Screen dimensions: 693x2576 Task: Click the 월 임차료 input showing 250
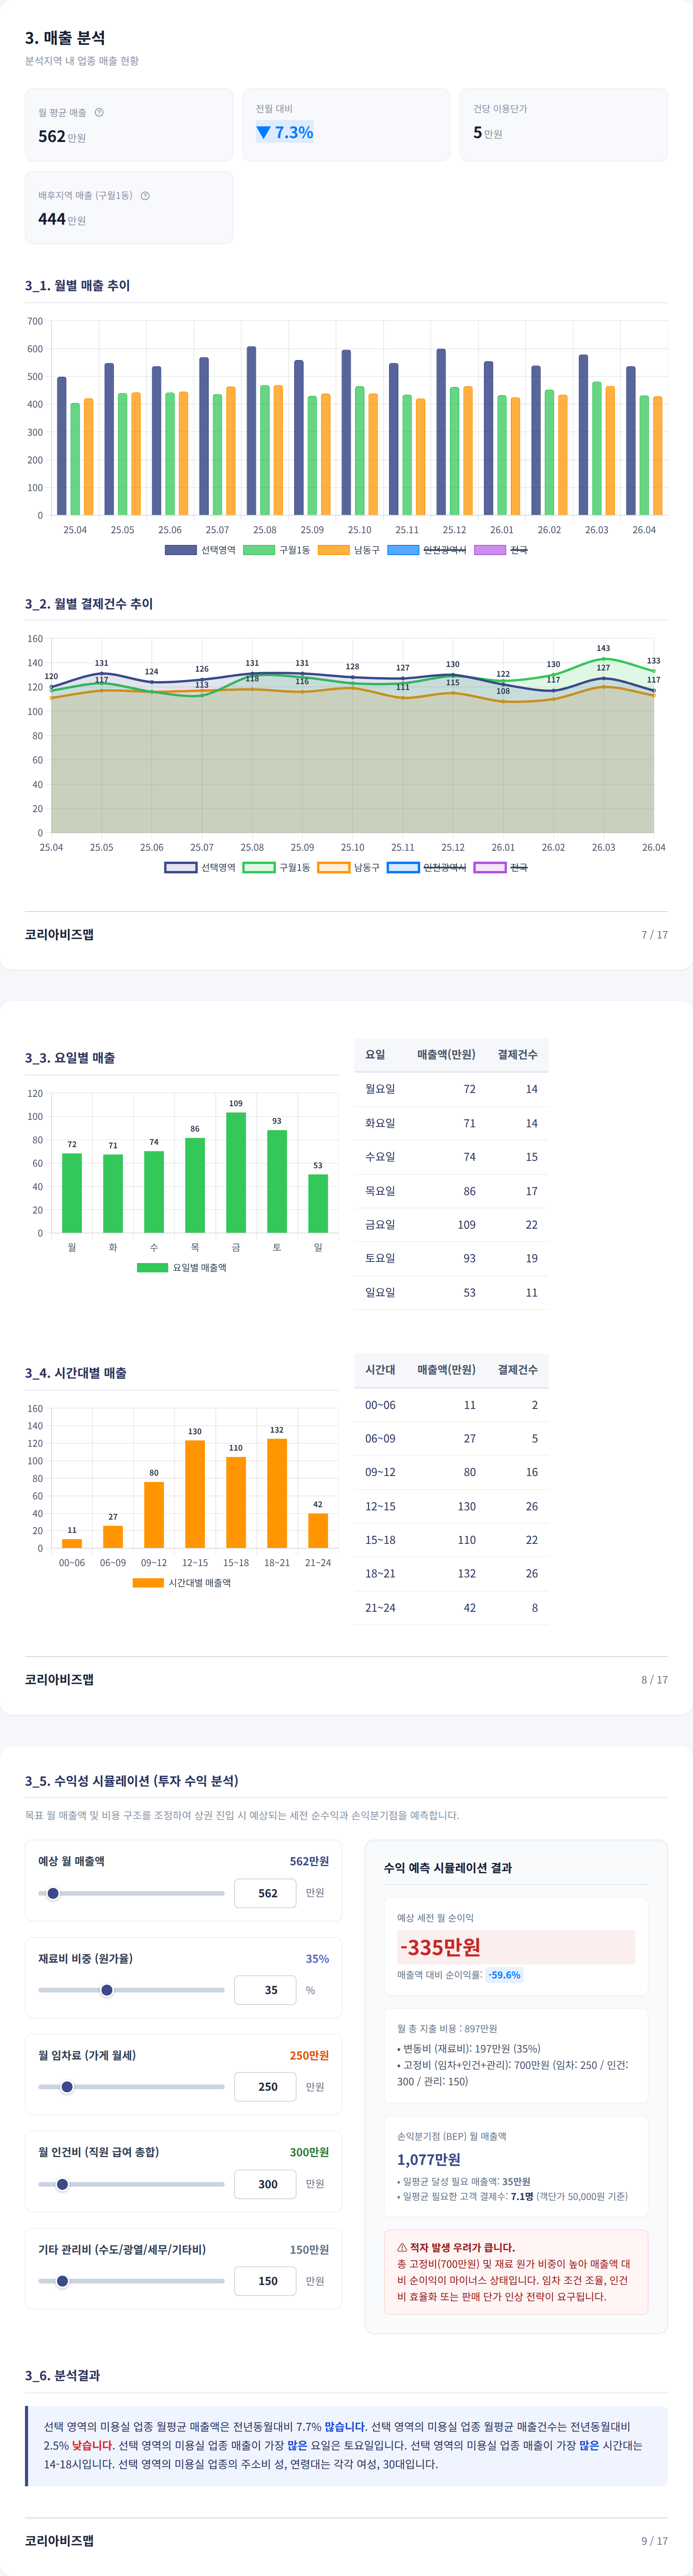(265, 2087)
